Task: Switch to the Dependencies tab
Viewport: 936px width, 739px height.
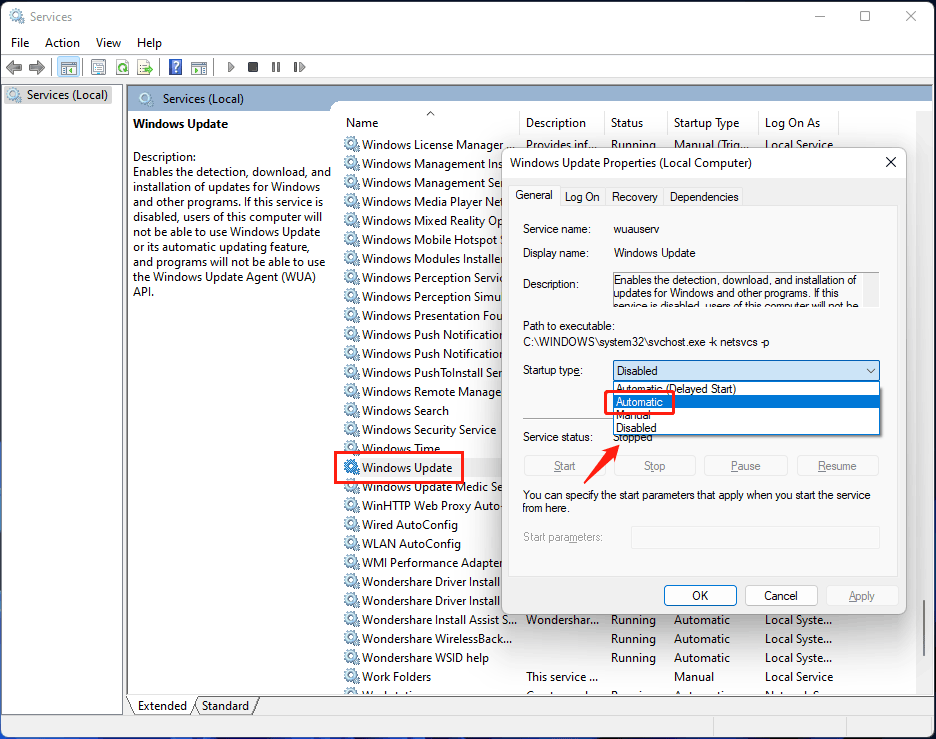Action: tap(704, 197)
